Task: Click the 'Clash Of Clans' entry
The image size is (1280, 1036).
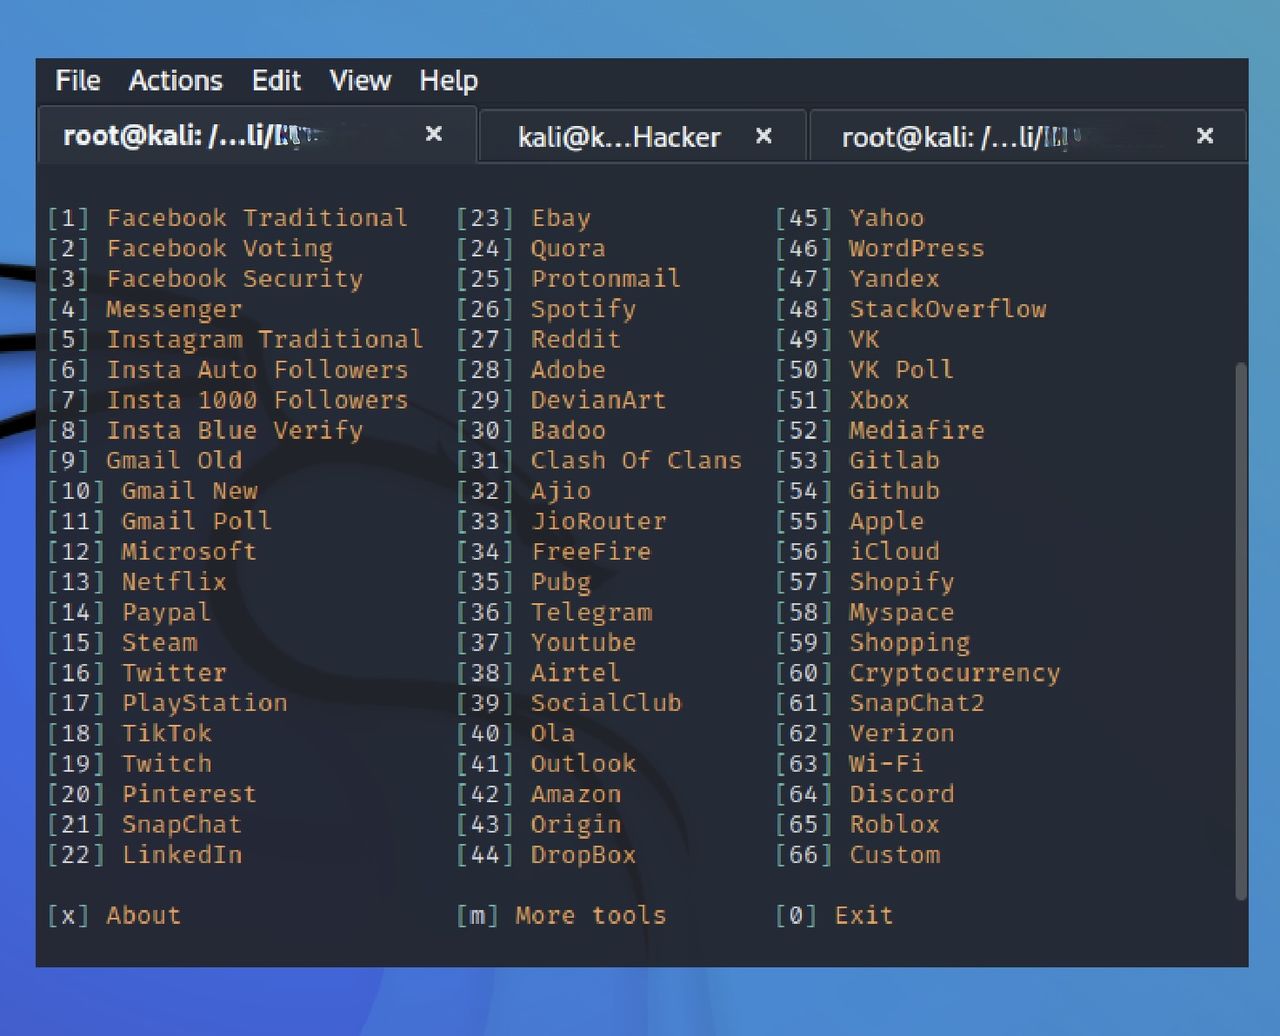Action: 636,460
